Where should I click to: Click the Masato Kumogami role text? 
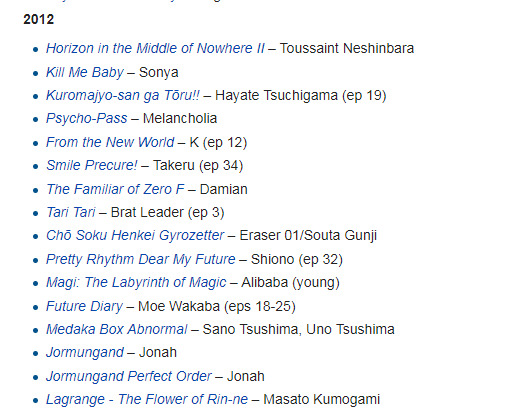(321, 400)
